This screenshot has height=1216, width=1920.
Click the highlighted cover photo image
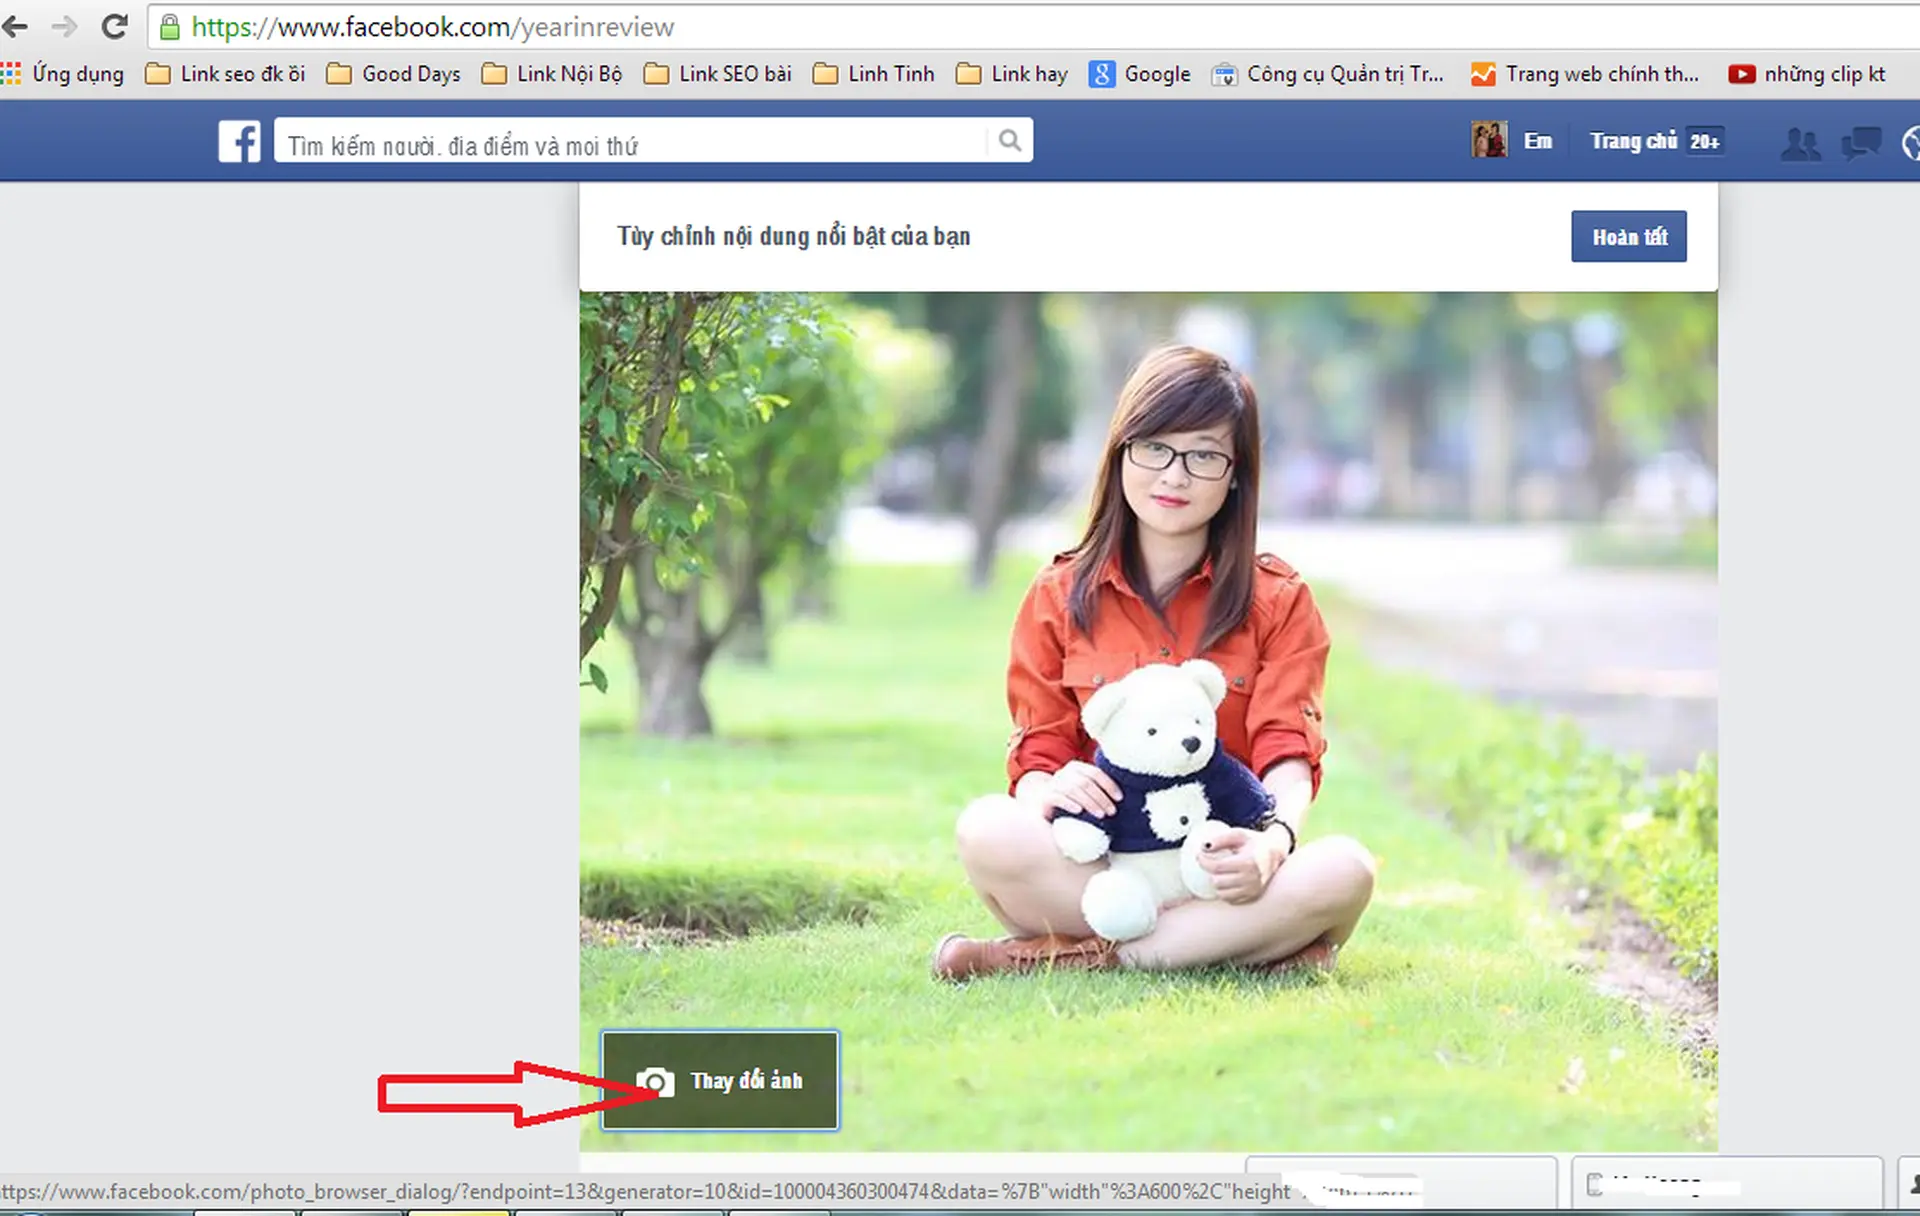tap(1148, 720)
